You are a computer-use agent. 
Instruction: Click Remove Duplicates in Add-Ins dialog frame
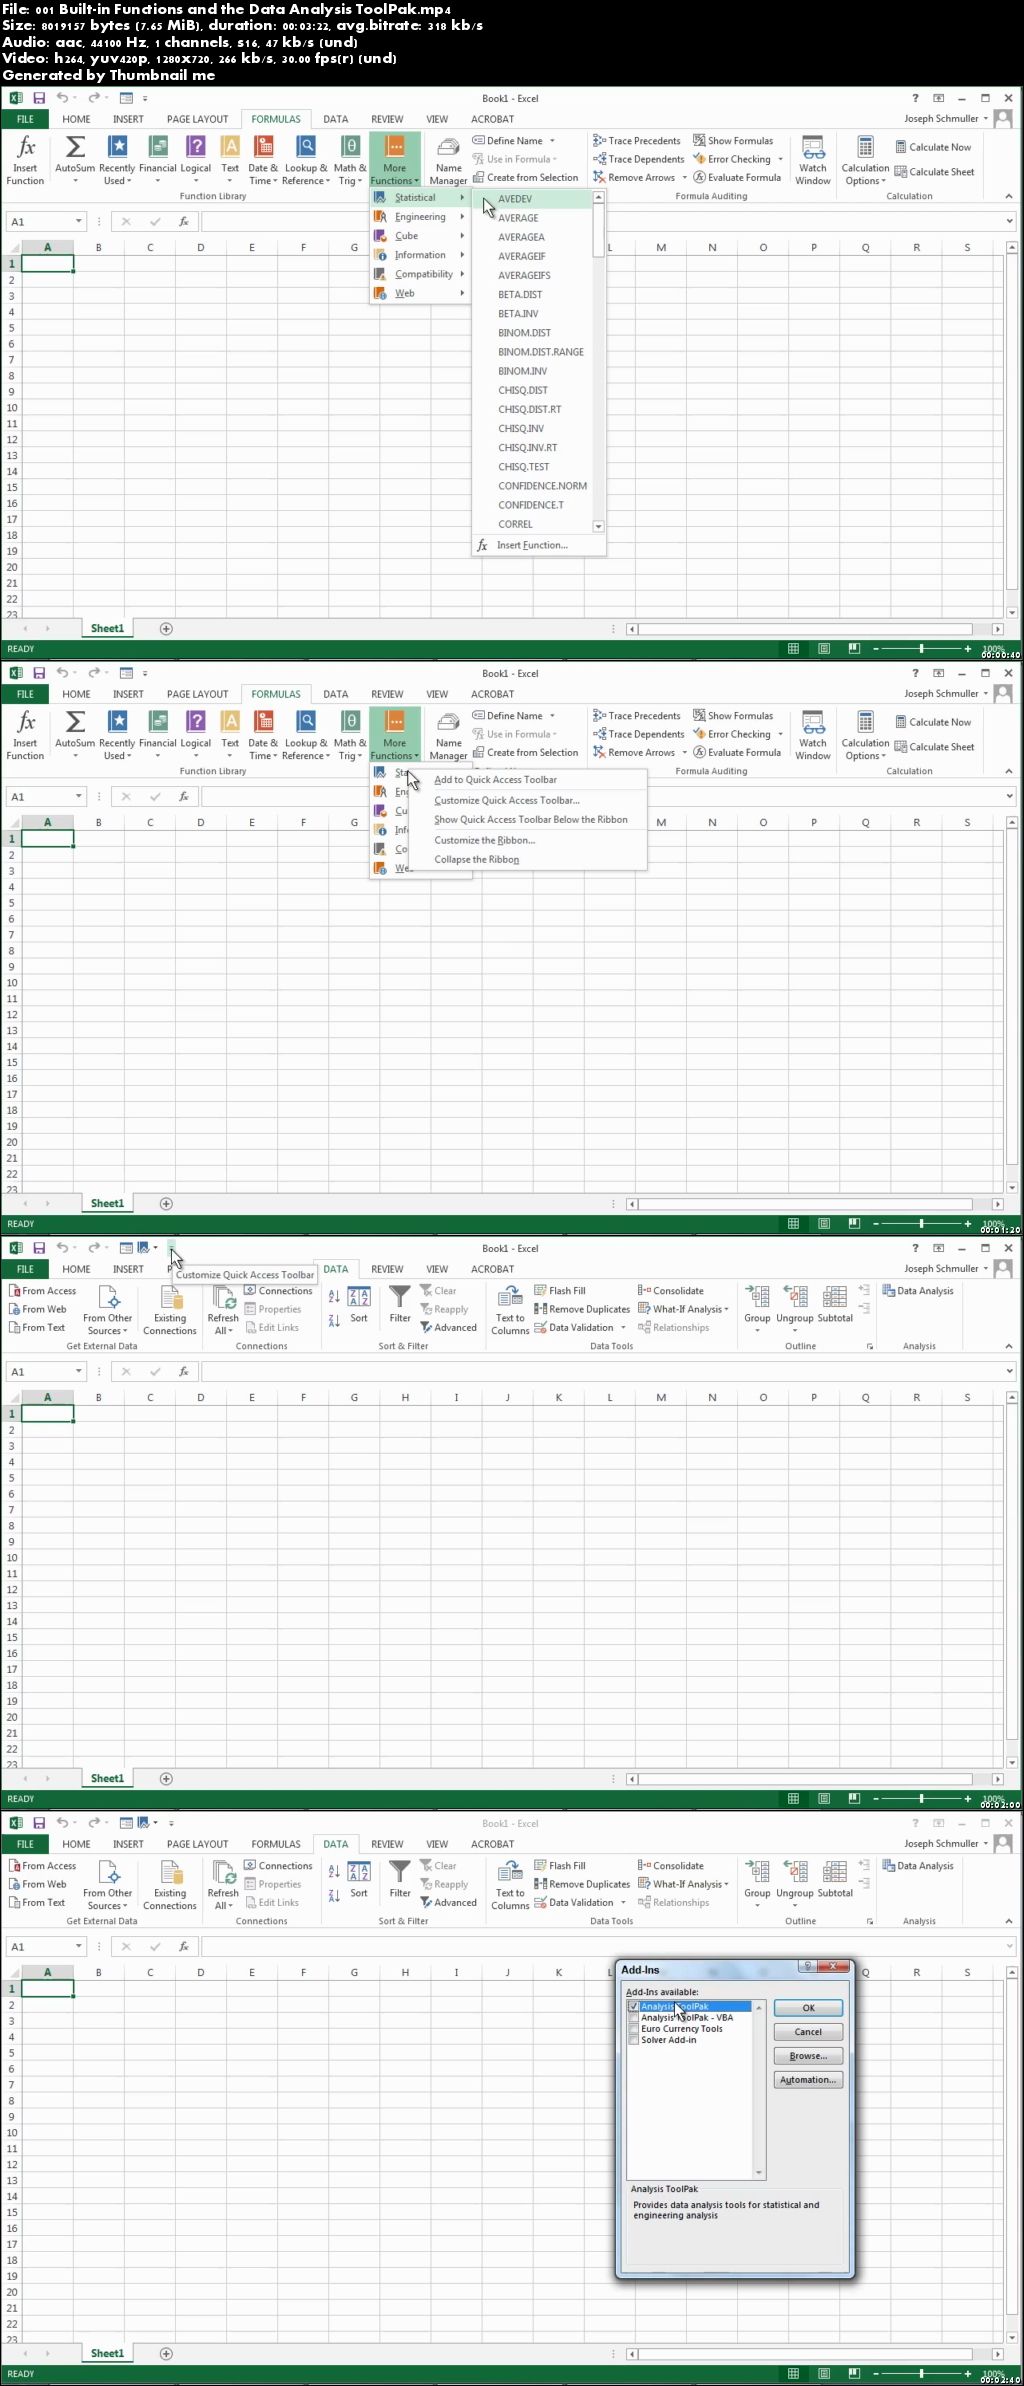[582, 1884]
